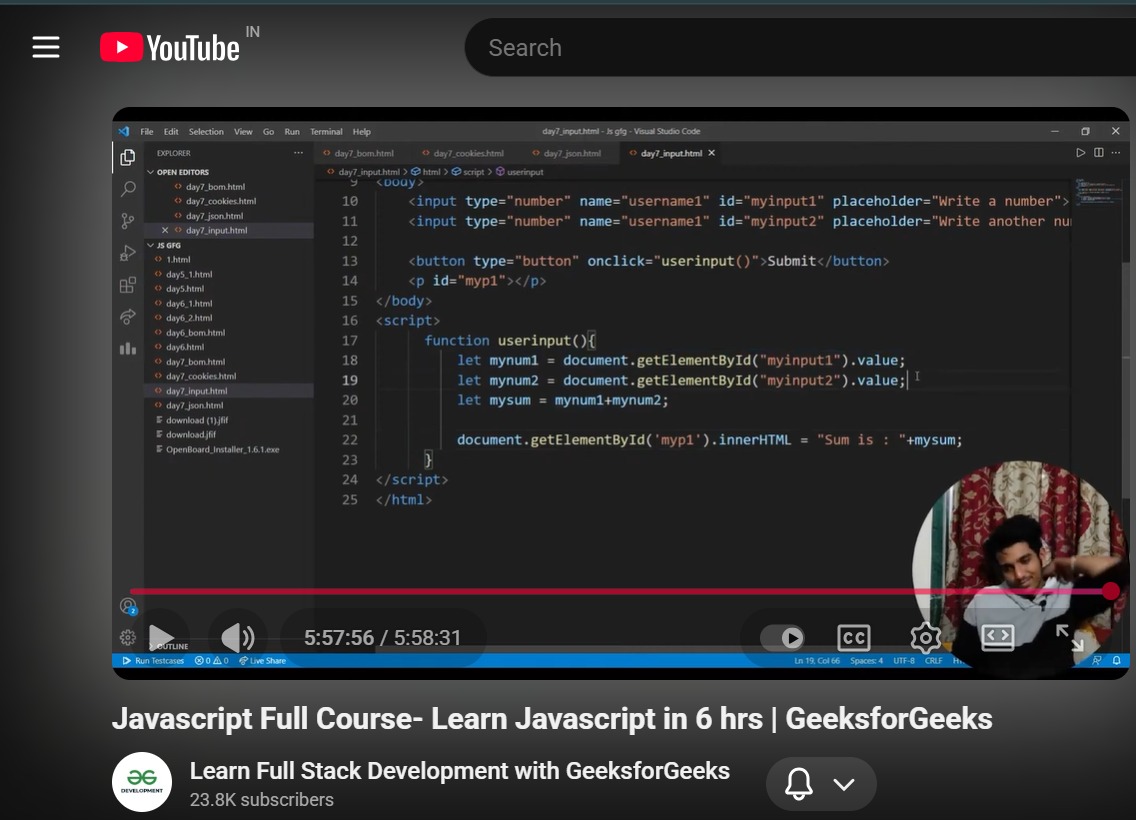Open VS Code Accounts icon
This screenshot has width=1136, height=820.
point(128,606)
